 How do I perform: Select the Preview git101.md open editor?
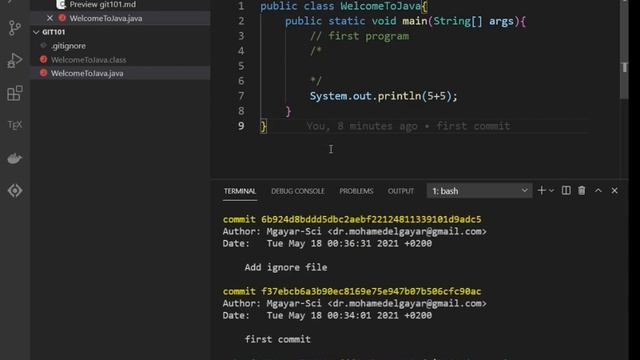point(102,4)
